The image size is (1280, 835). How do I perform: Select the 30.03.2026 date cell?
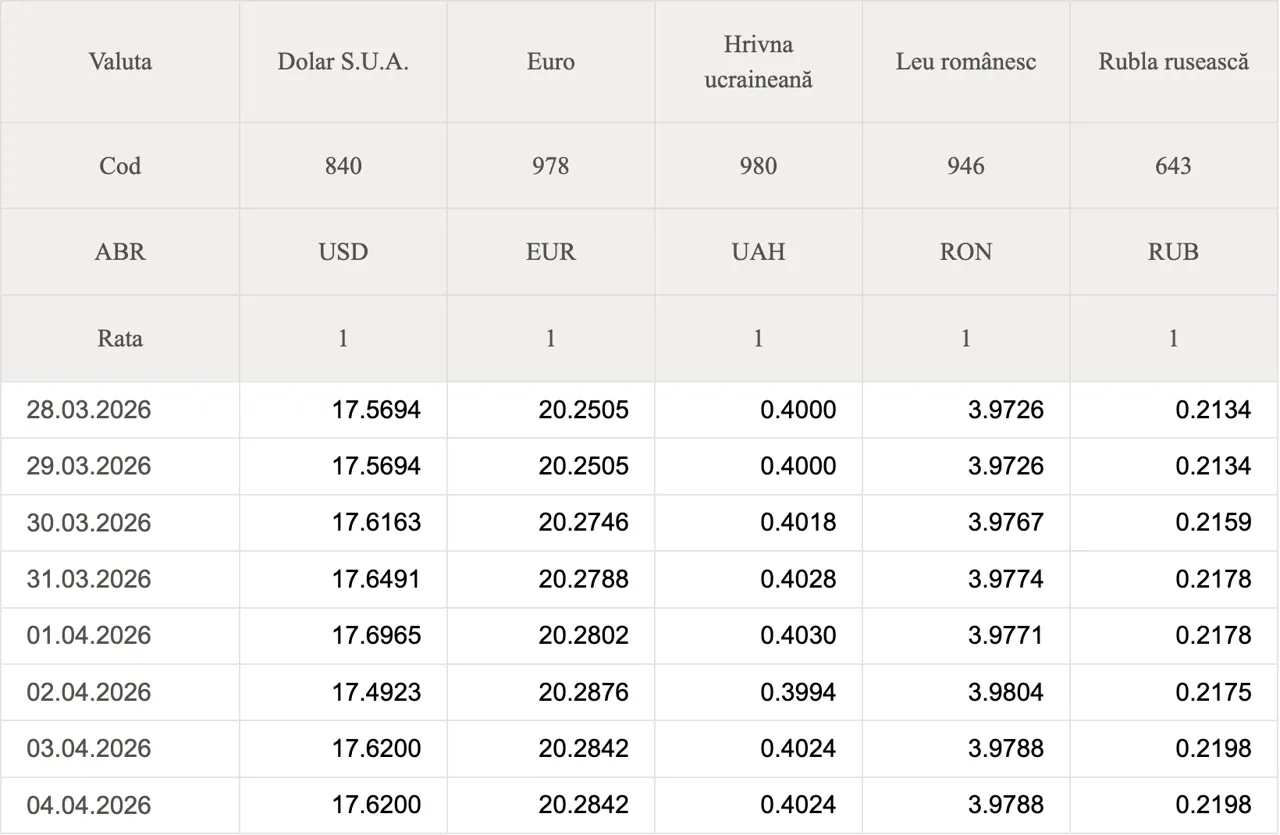pyautogui.click(x=89, y=523)
